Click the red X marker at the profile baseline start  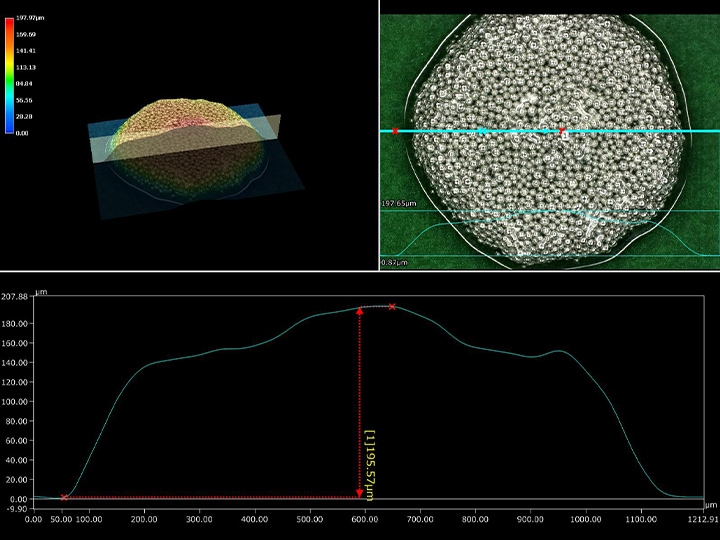click(64, 497)
